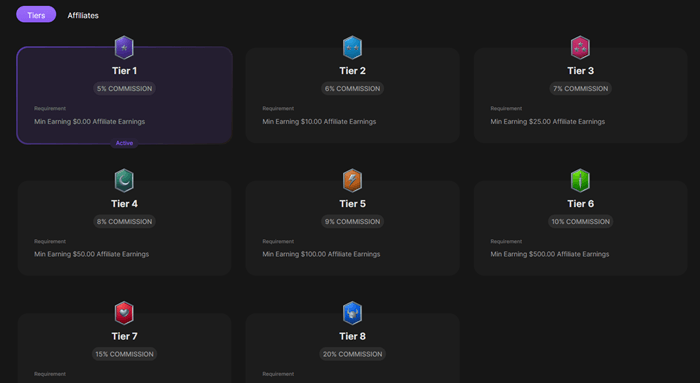
Task: Click the 20% COMMISSION pill
Action: [352, 354]
